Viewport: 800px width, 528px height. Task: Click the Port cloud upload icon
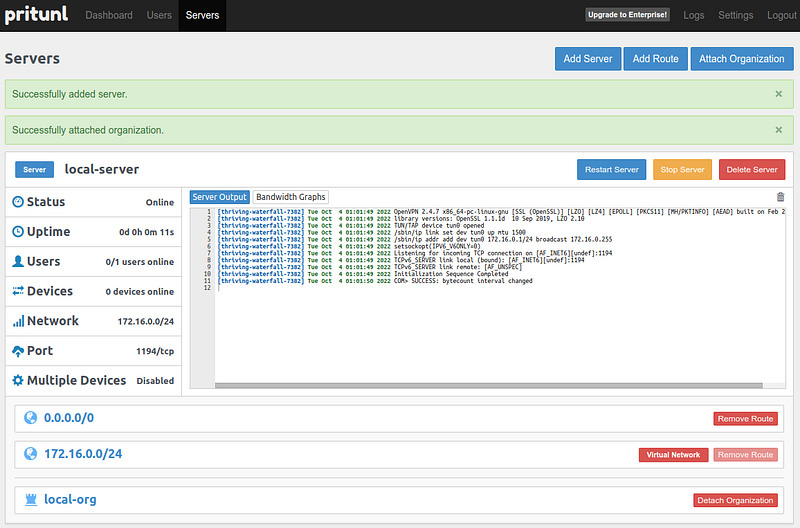[18, 351]
